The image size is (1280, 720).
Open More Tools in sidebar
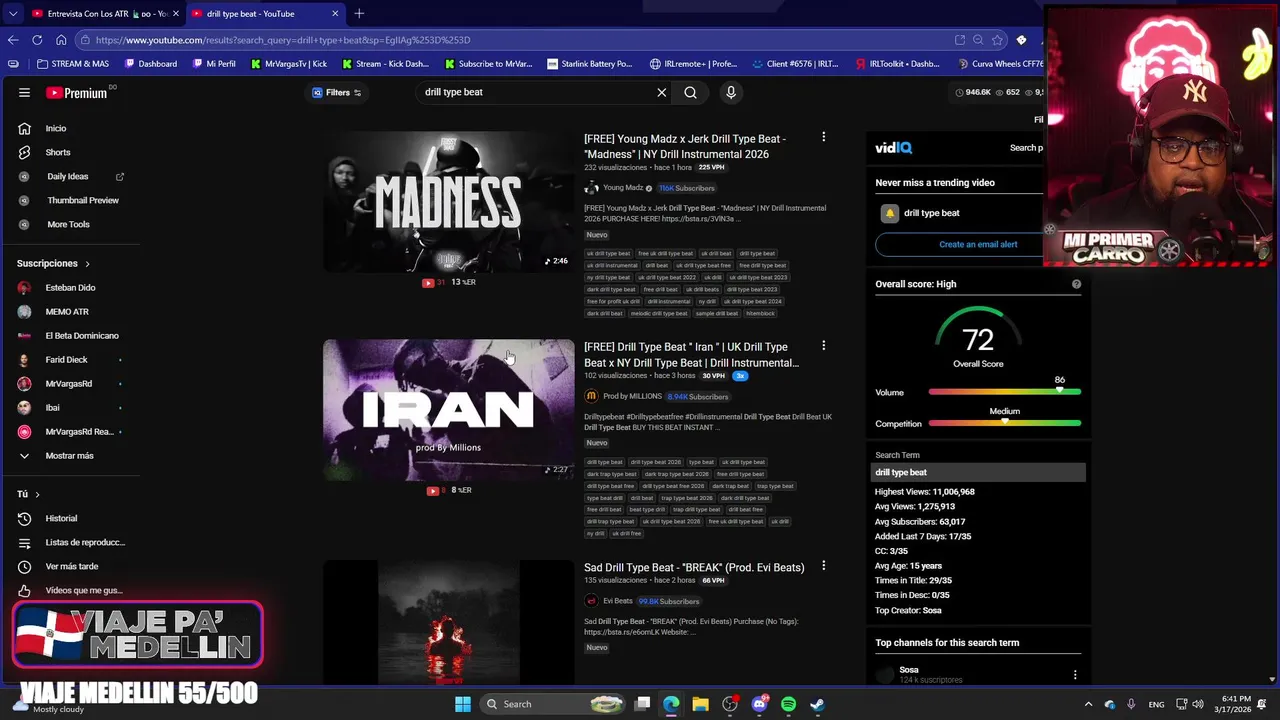[x=70, y=224]
